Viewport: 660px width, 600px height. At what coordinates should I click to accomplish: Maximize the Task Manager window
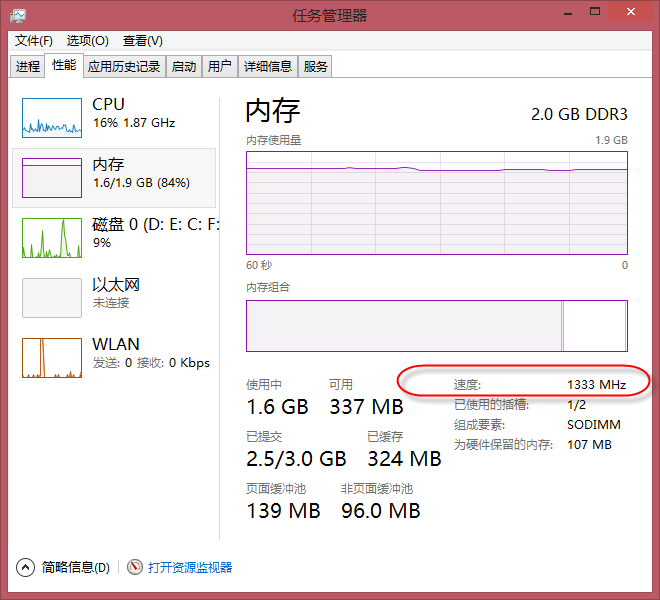(x=595, y=12)
